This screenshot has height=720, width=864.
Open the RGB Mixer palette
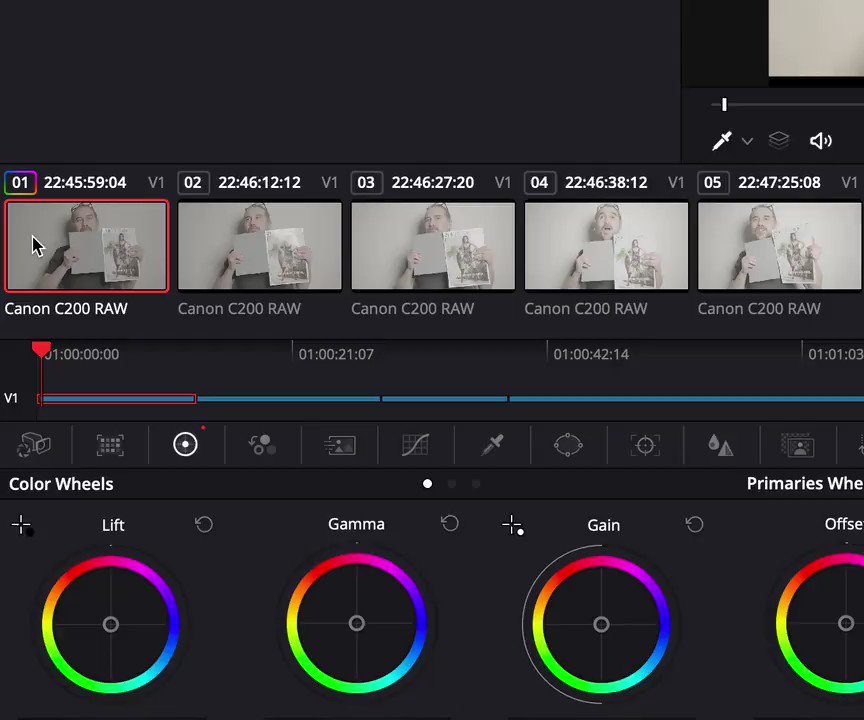click(262, 445)
